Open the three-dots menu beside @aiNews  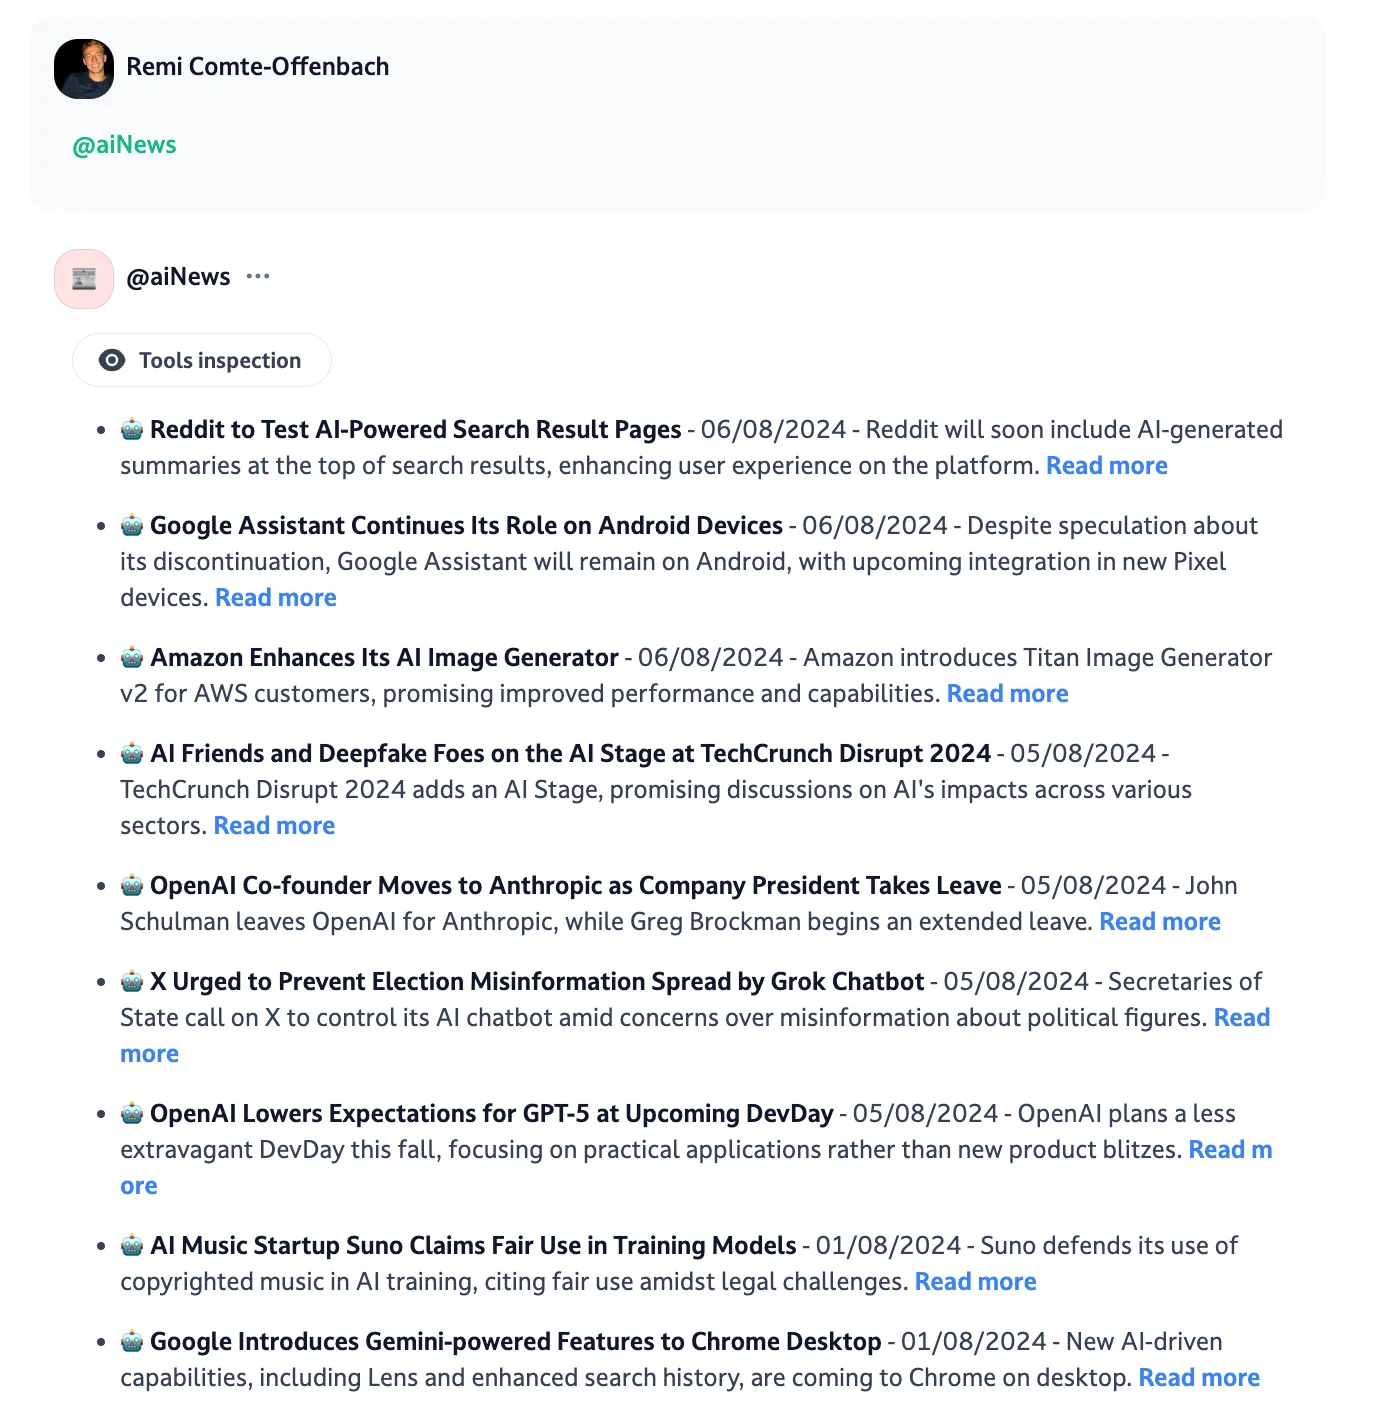click(258, 277)
